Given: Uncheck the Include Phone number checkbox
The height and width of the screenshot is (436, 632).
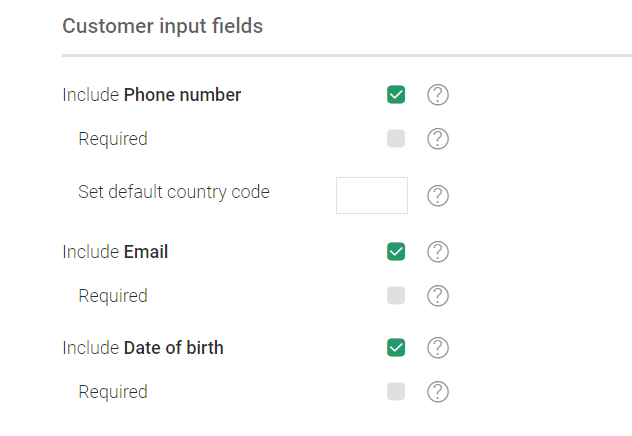Looking at the screenshot, I should [x=396, y=95].
